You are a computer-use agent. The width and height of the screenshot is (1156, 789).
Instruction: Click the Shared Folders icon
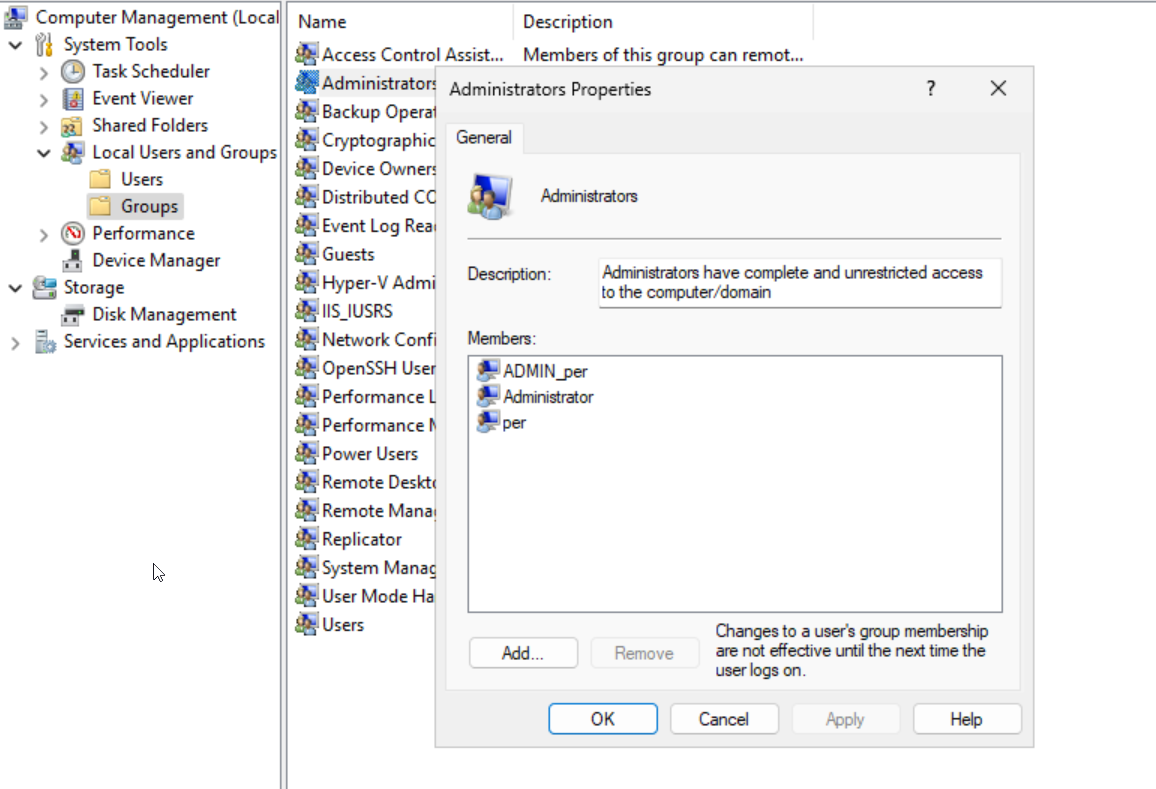(73, 126)
